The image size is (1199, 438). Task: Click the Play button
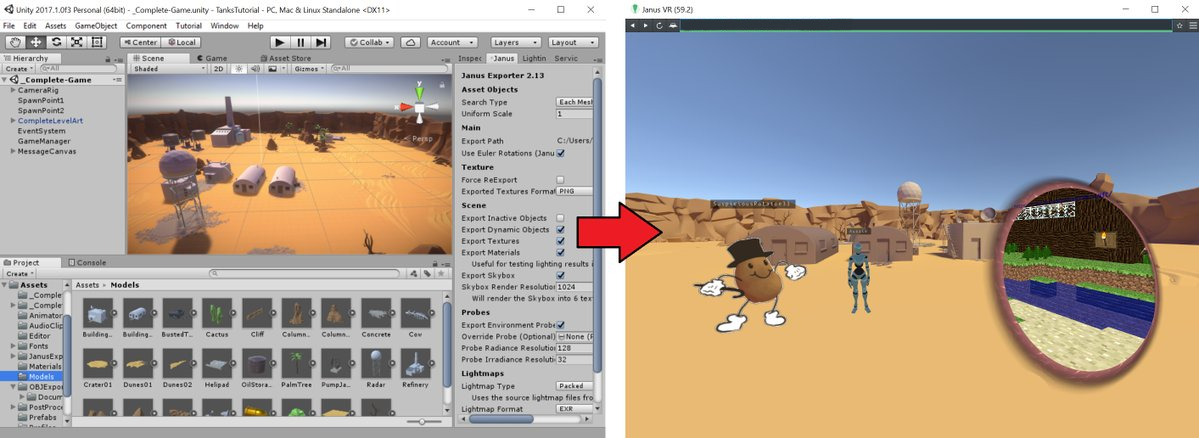coord(280,43)
